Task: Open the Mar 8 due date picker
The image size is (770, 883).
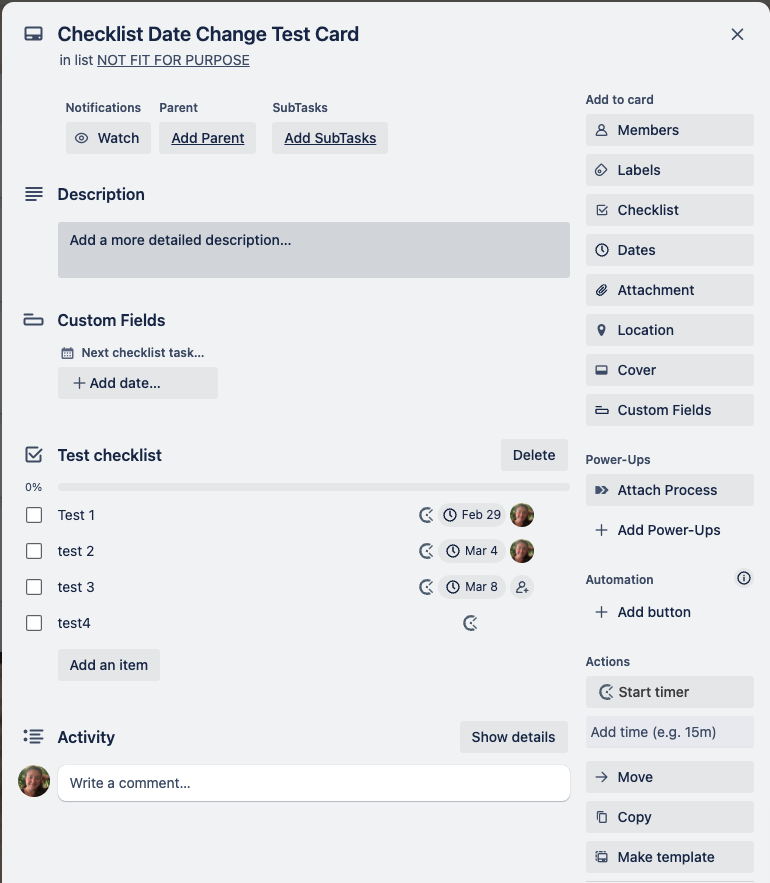Action: [x=472, y=587]
